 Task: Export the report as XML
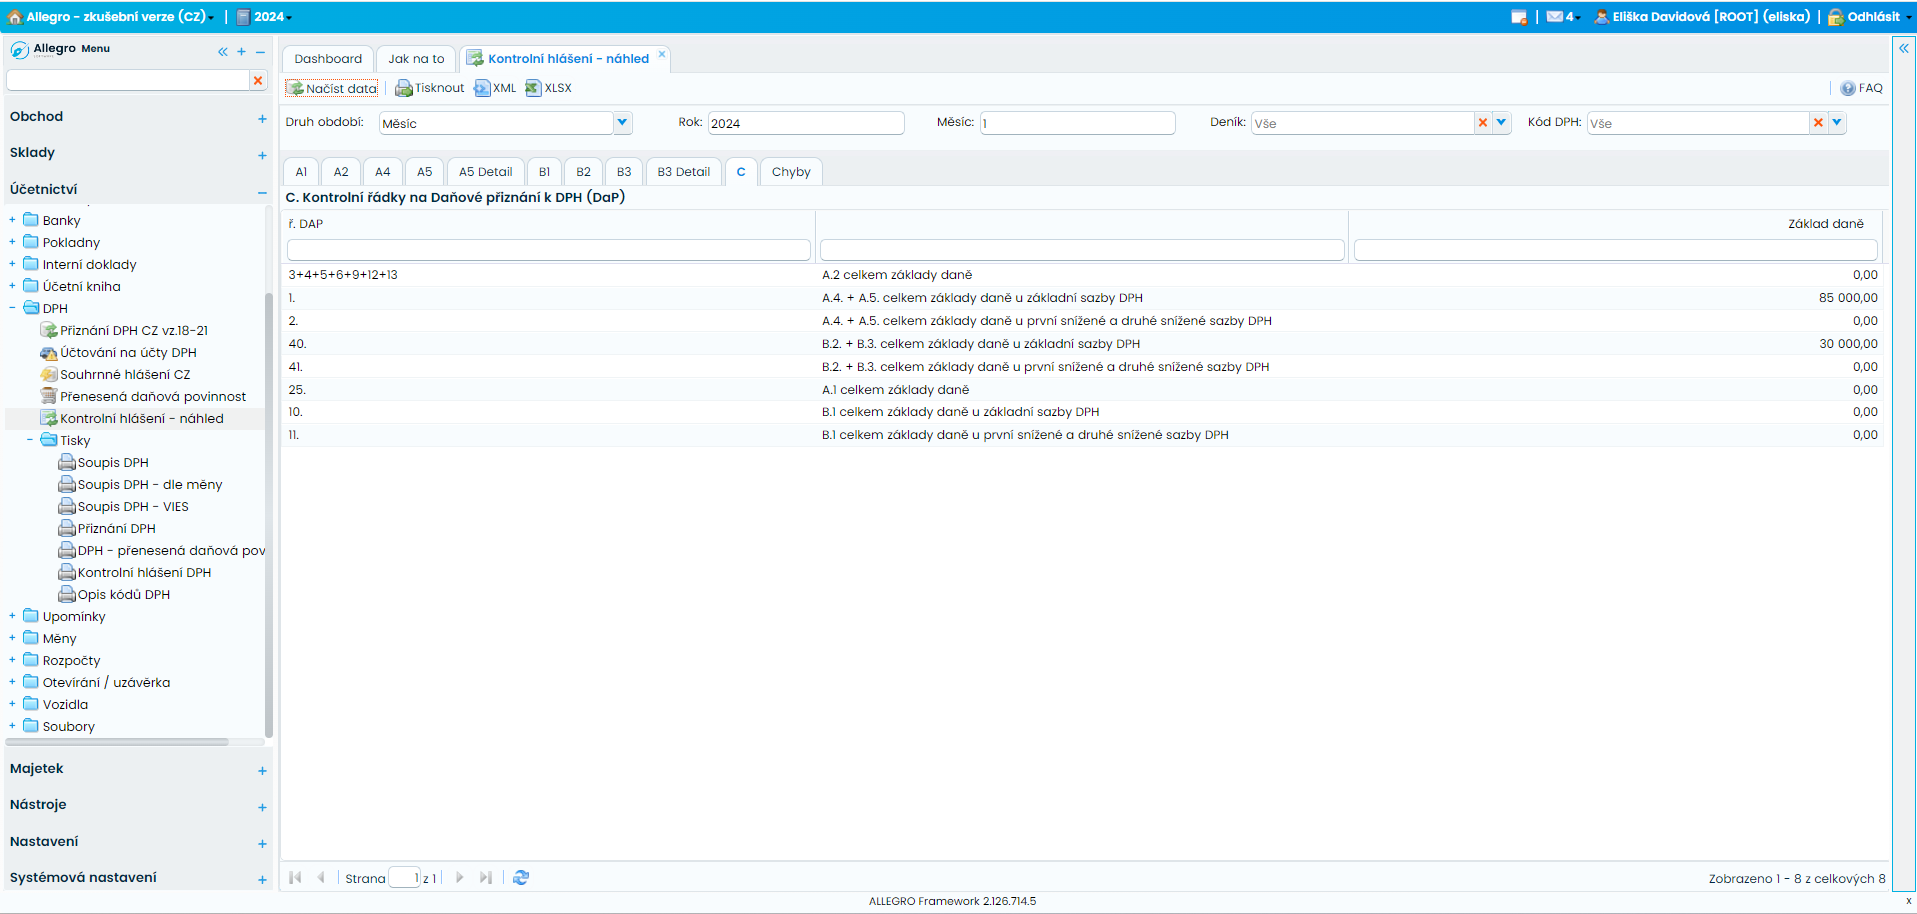coord(495,88)
